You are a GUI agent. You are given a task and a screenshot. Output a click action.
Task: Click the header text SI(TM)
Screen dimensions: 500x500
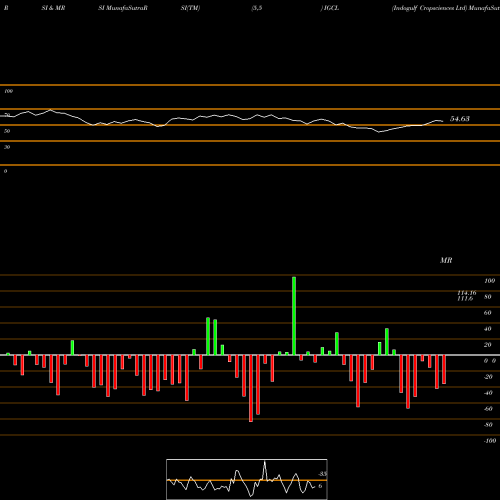190,8
